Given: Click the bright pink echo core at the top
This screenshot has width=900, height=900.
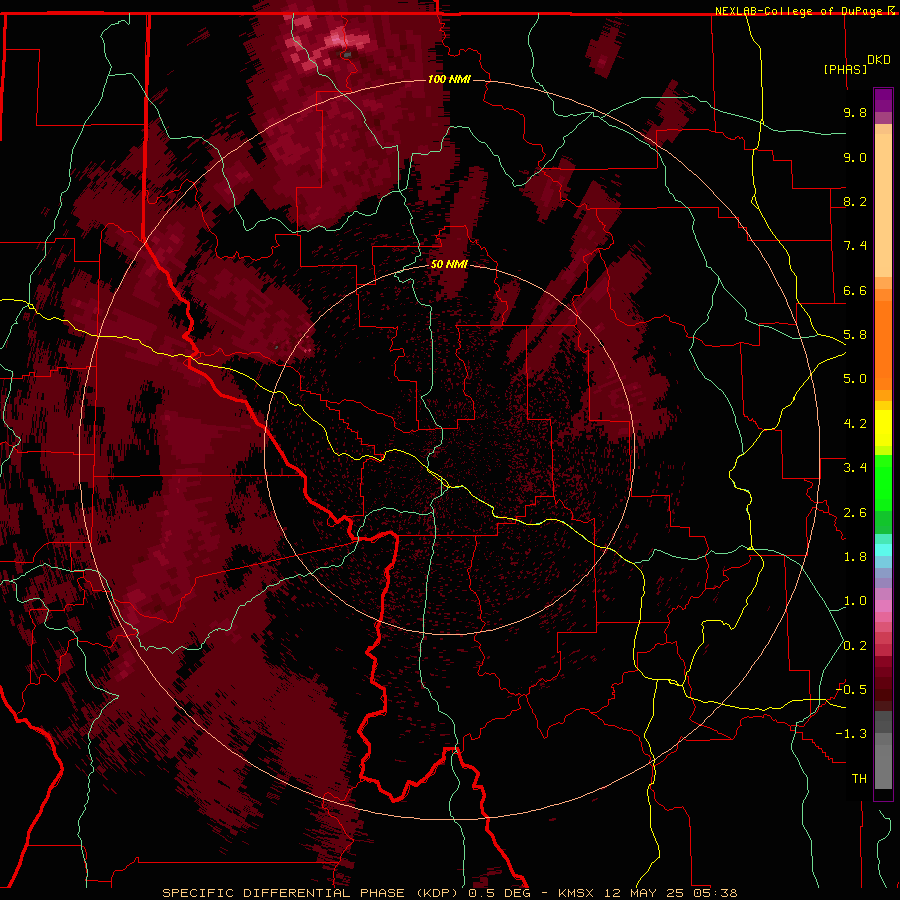Looking at the screenshot, I should click(337, 40).
